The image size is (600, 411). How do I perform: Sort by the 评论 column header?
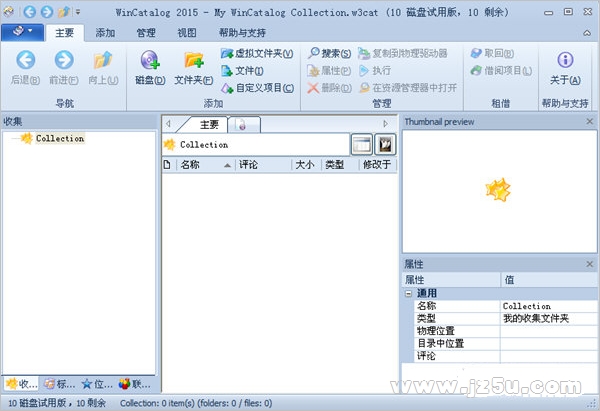tap(264, 165)
